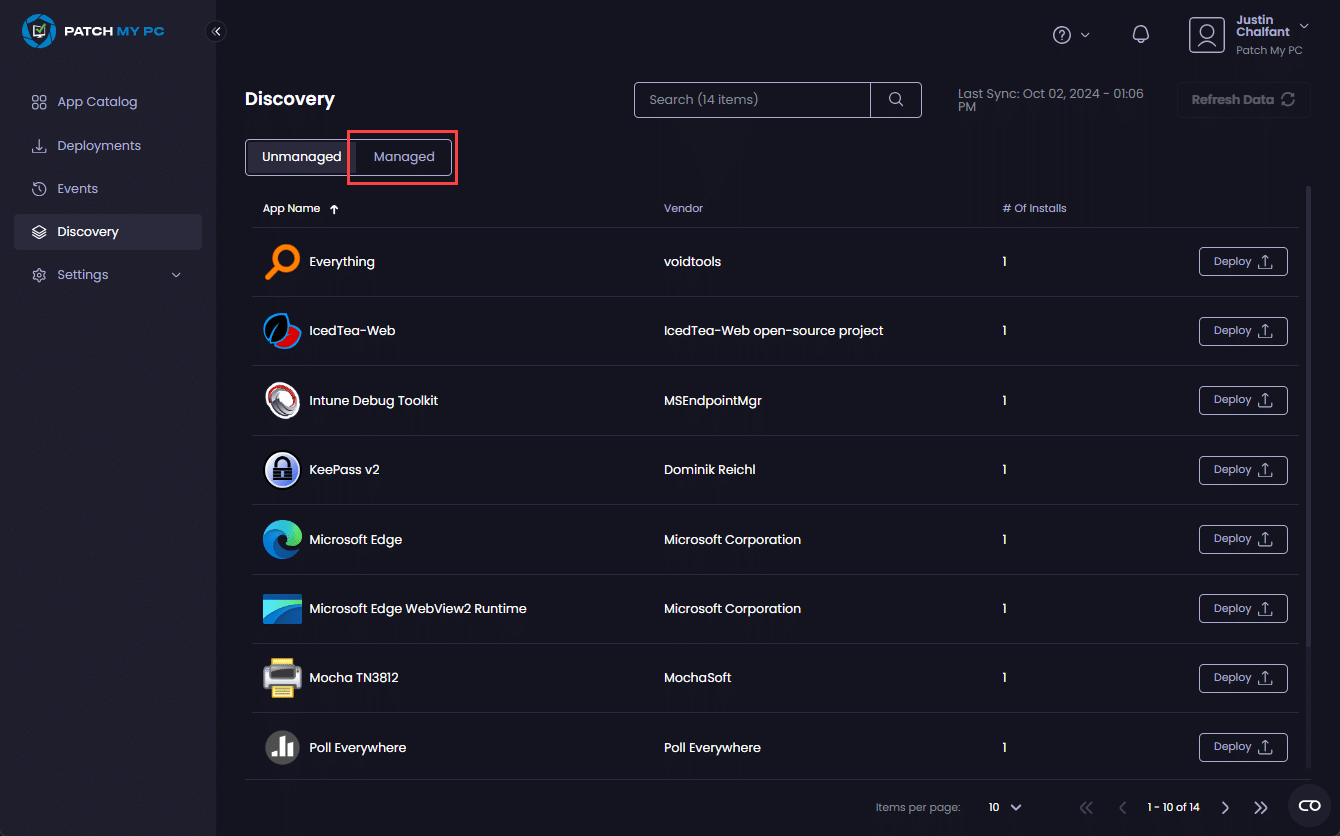The width and height of the screenshot is (1340, 836).
Task: Open the Items per page dropdown
Action: [x=1005, y=807]
